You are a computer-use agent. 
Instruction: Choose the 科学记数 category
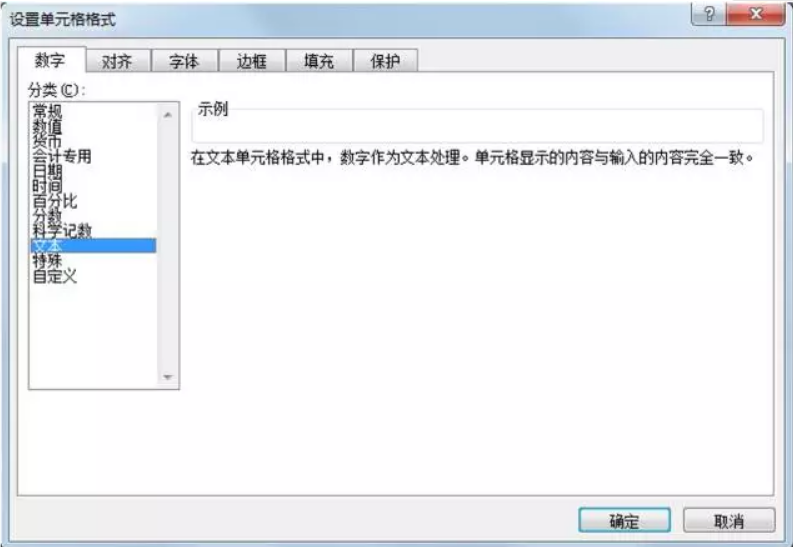point(93,231)
